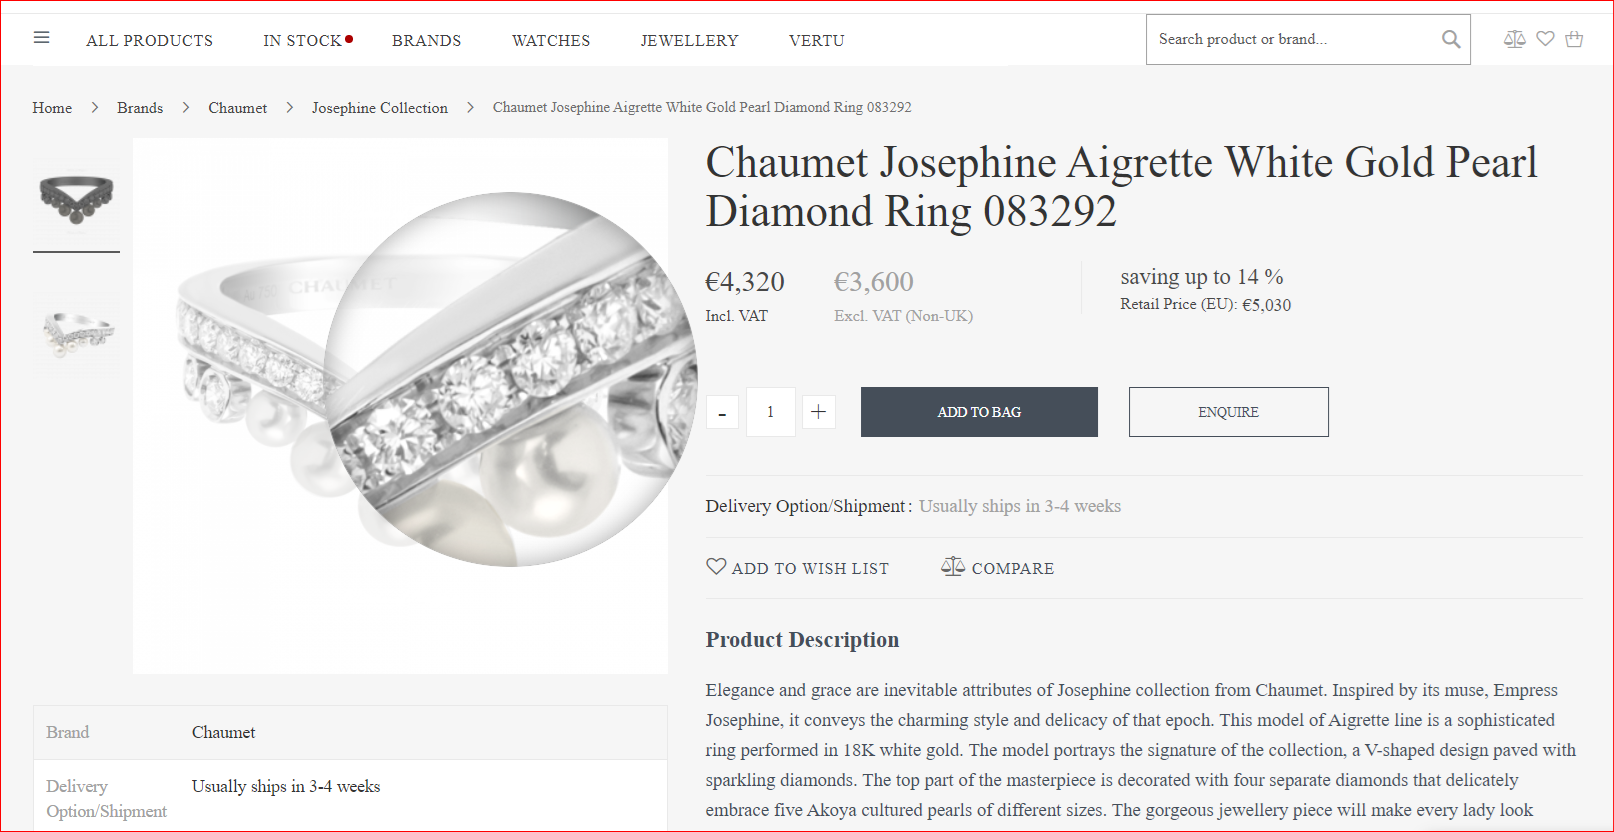Select the In Stock menu item

pos(302,41)
